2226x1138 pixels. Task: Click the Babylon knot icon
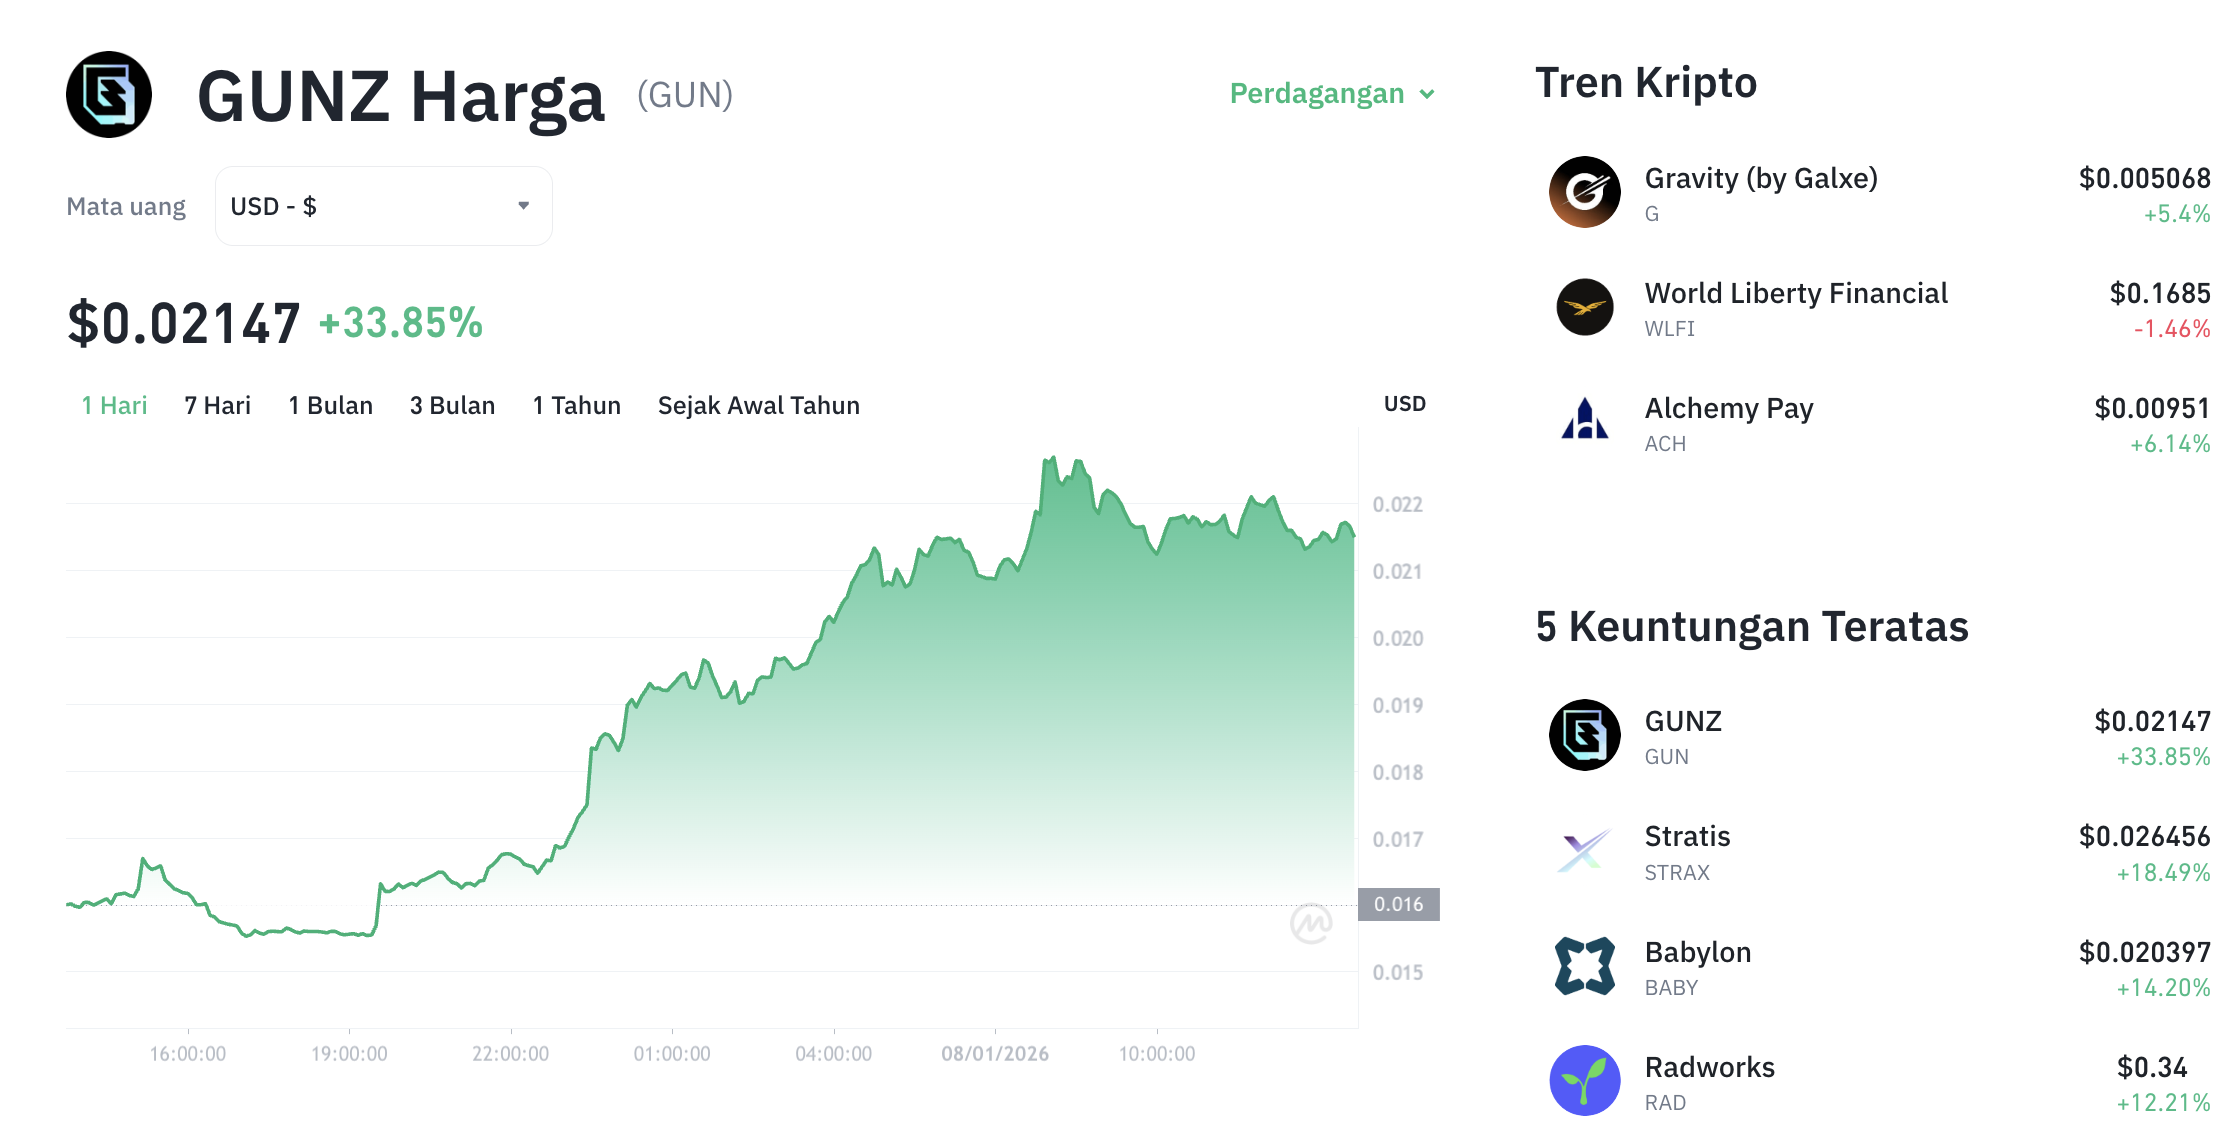[1585, 966]
